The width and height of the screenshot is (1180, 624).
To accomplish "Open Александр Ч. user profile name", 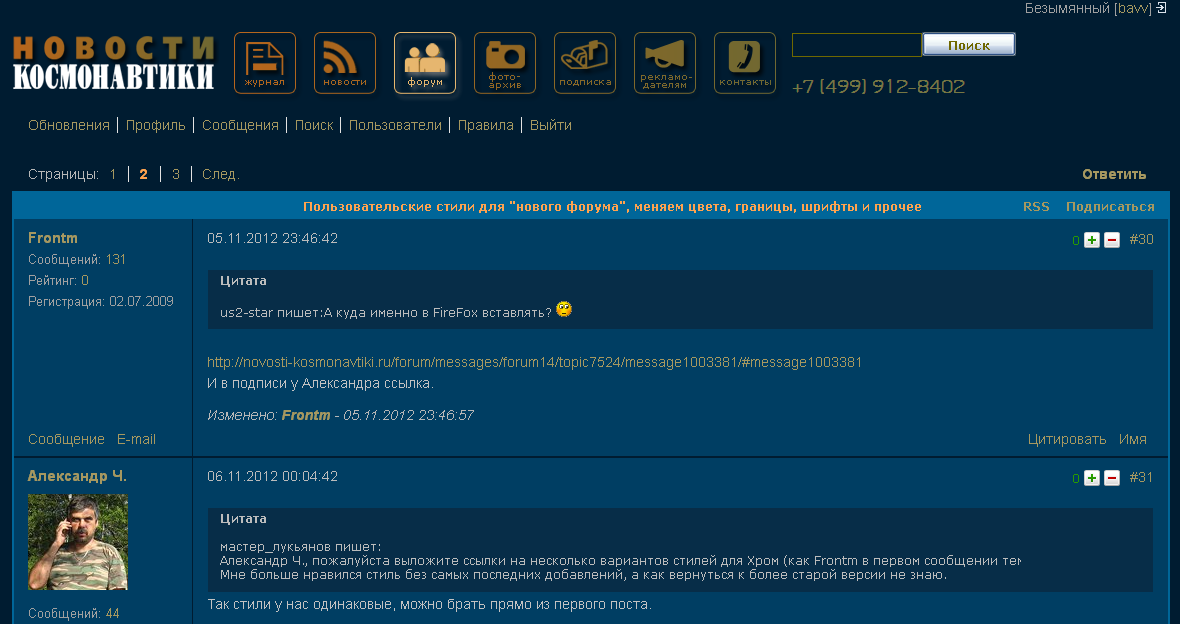I will [78, 476].
